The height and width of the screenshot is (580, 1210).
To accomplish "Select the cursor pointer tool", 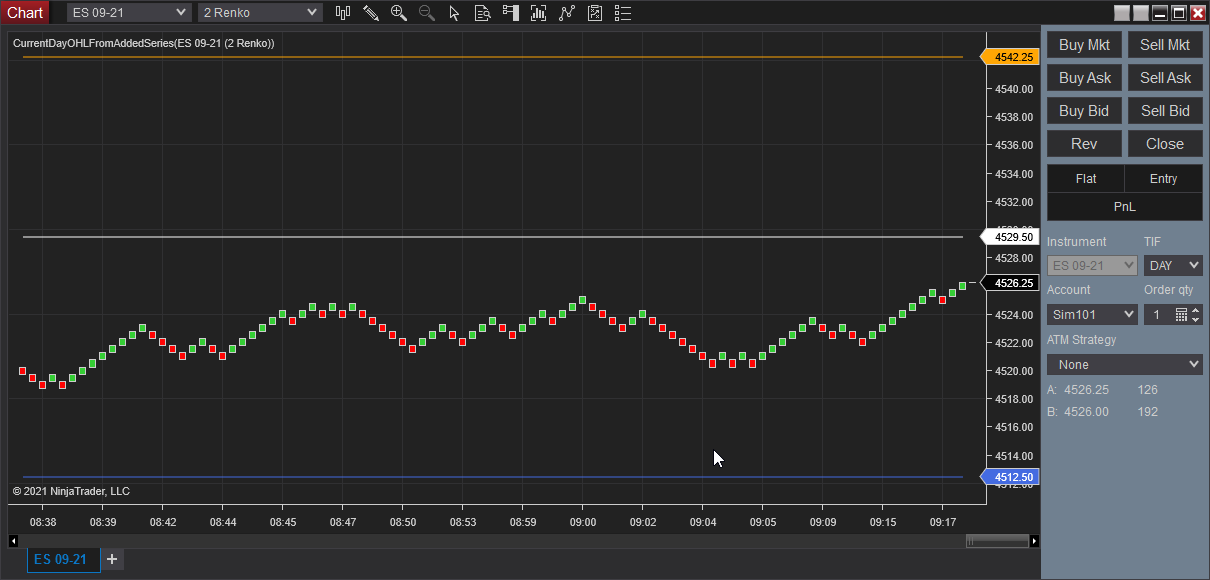I will (454, 13).
